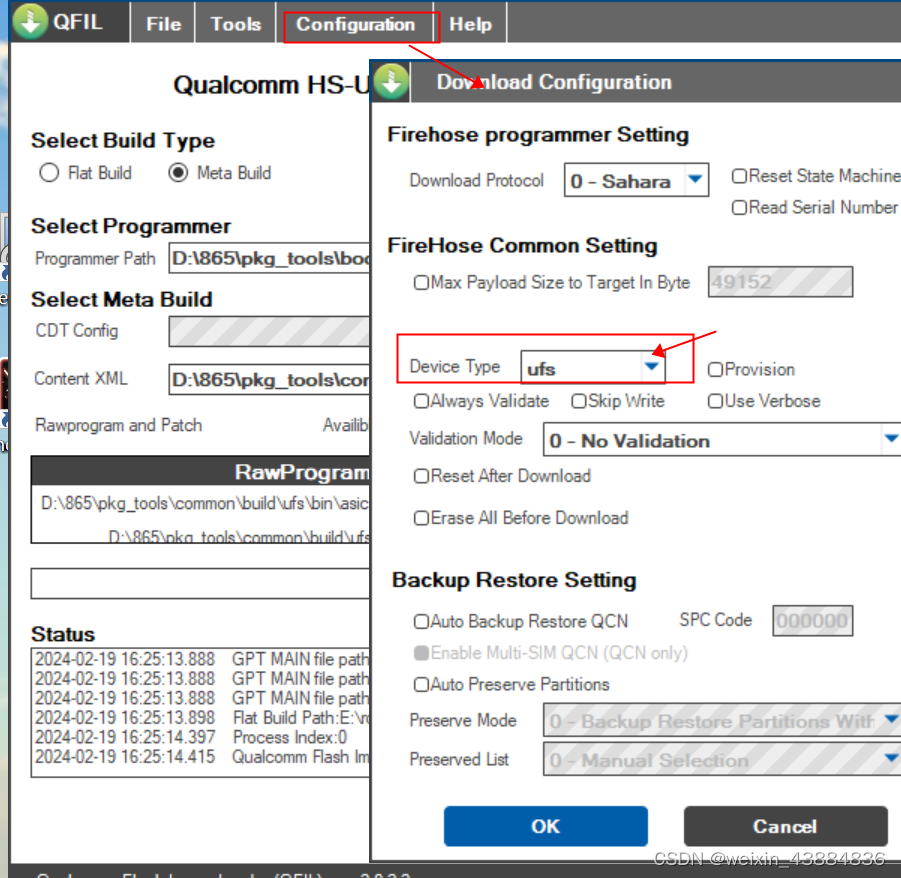The height and width of the screenshot is (878, 901).
Task: Select the Meta Build radio button
Action: coord(178,173)
